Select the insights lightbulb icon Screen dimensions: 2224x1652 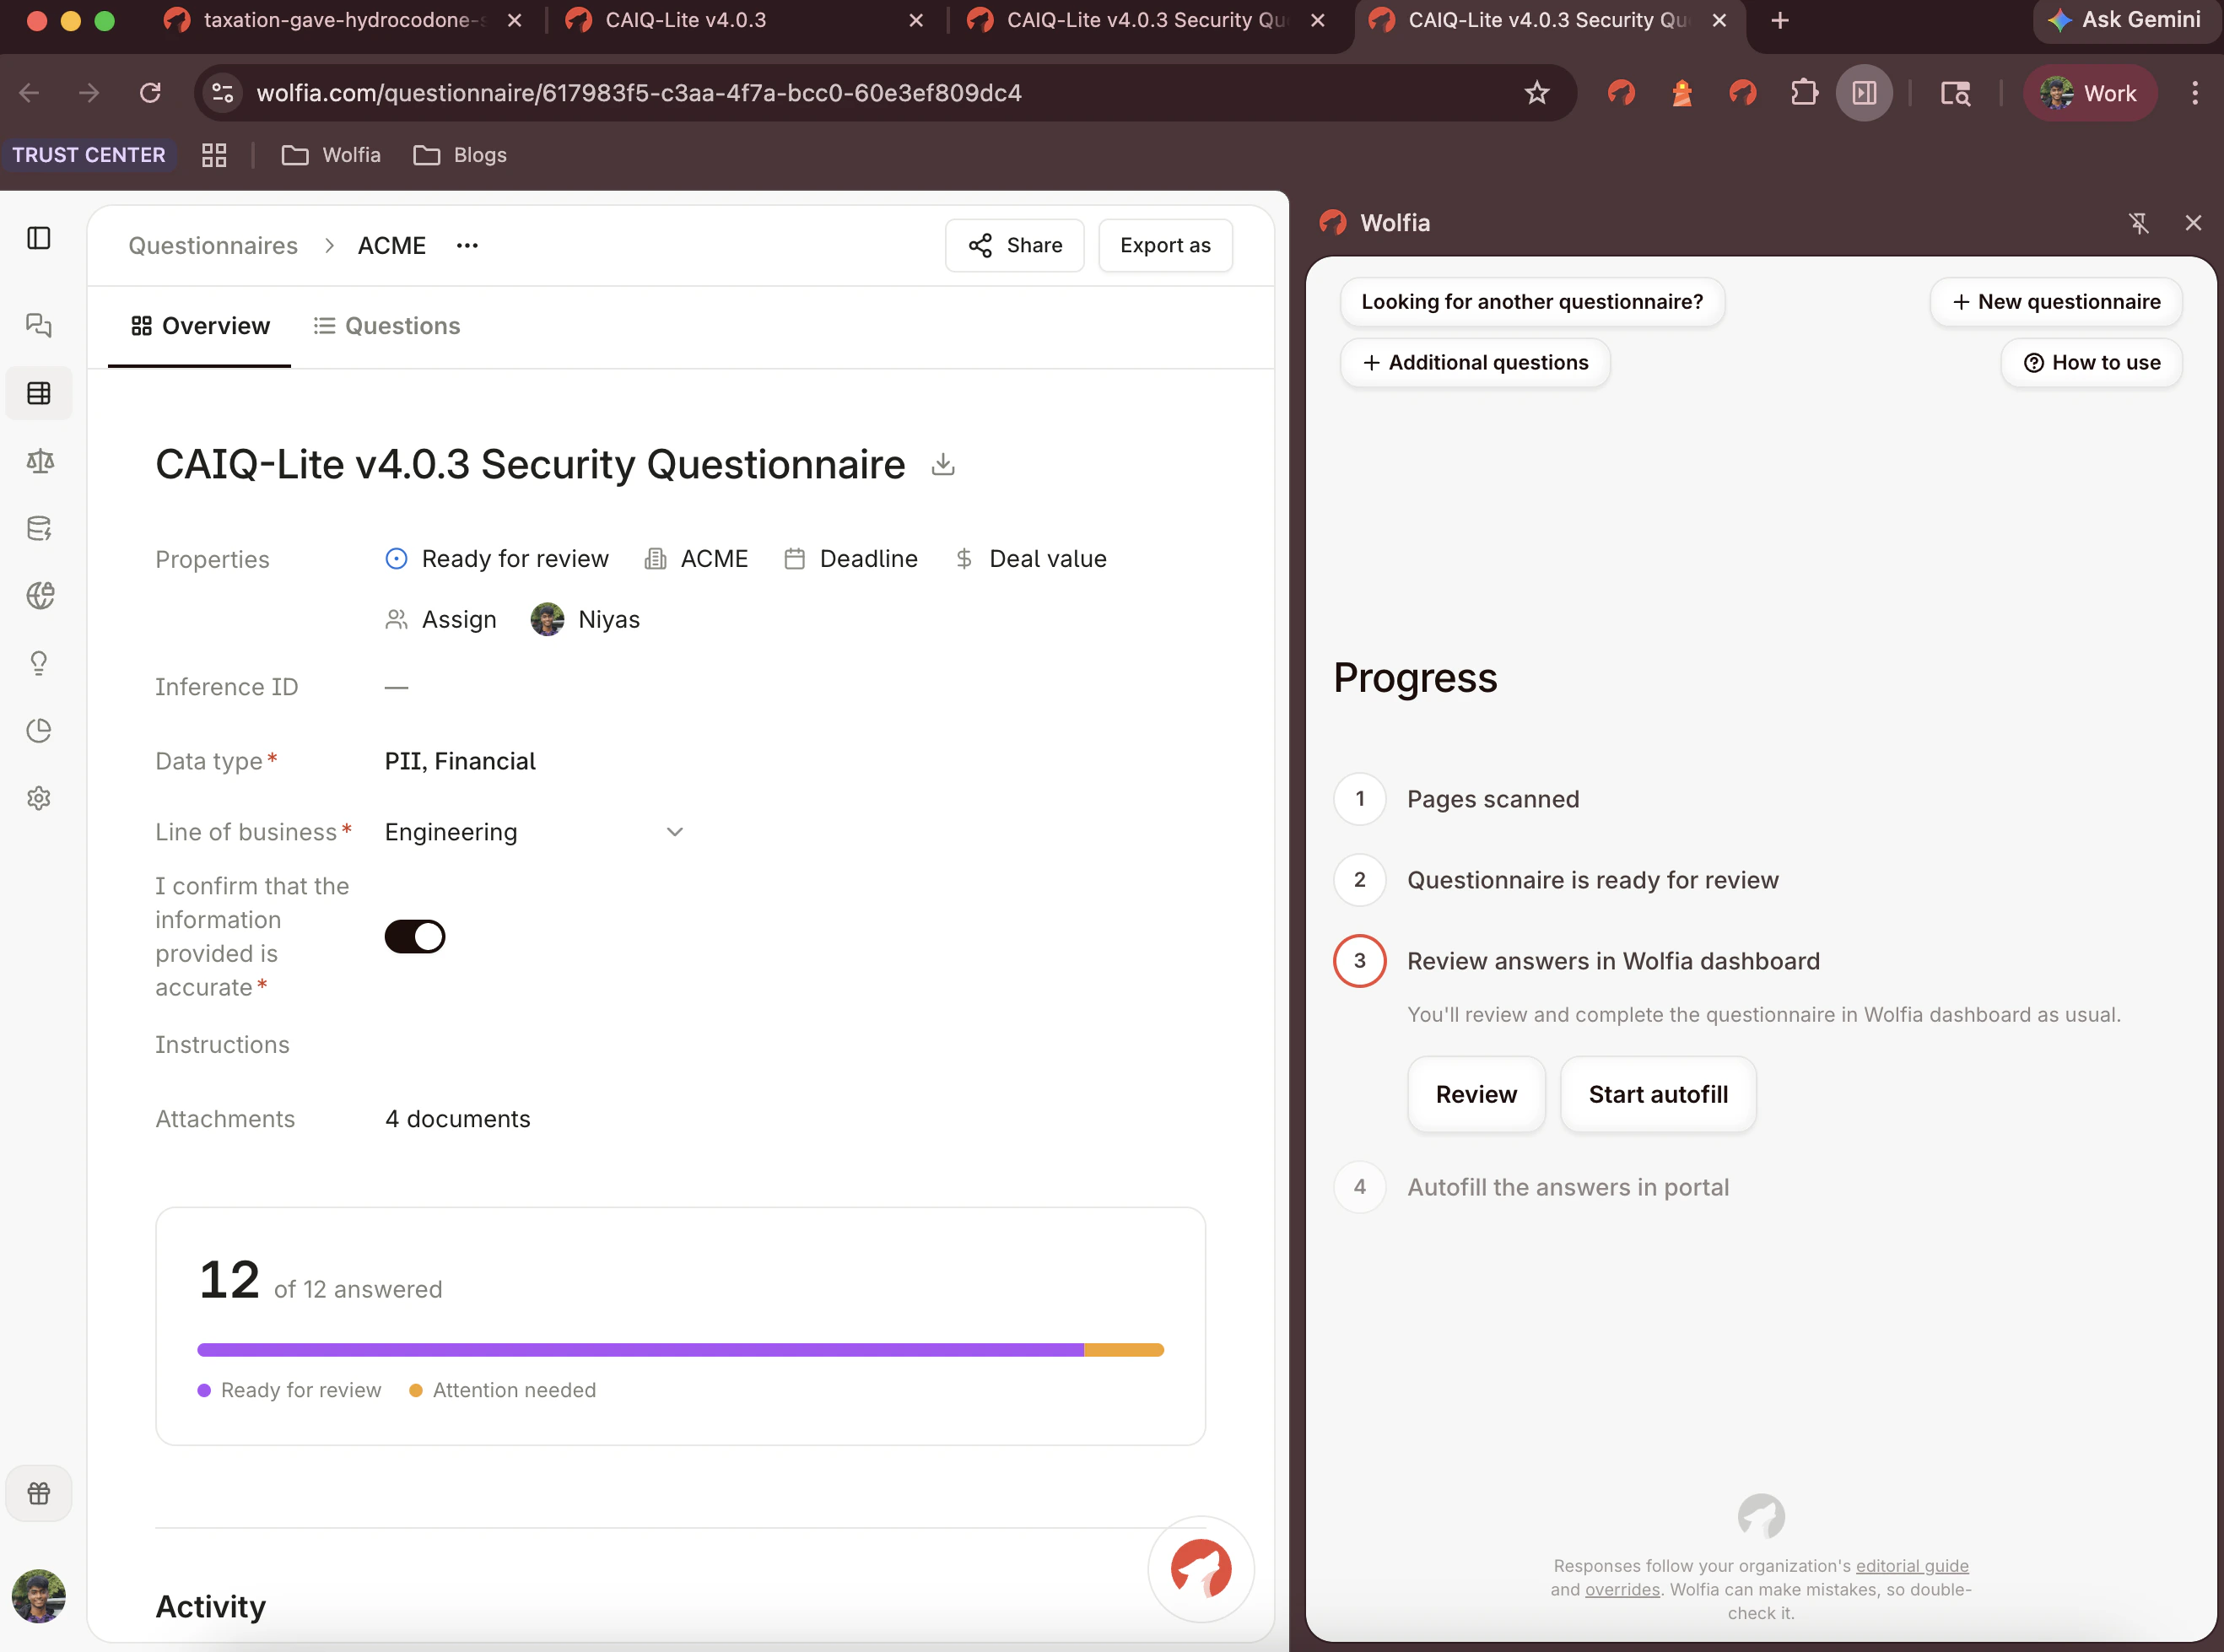tap(39, 662)
